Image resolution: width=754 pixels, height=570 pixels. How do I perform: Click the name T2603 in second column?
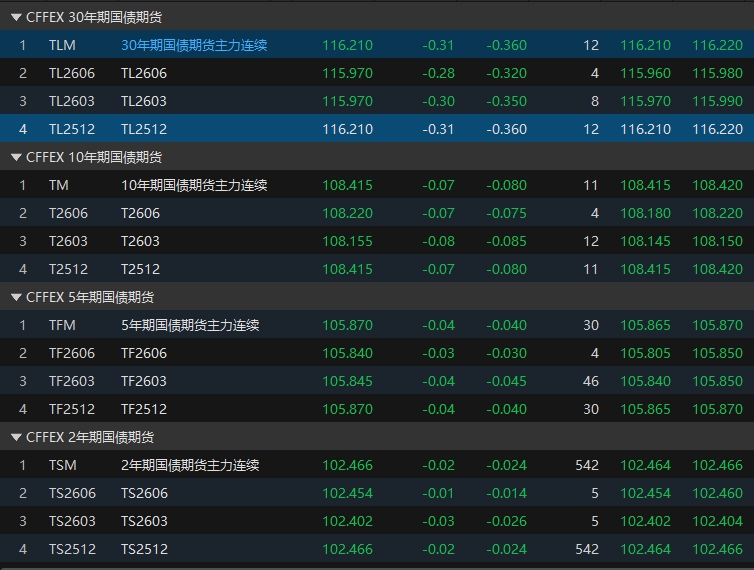140,241
